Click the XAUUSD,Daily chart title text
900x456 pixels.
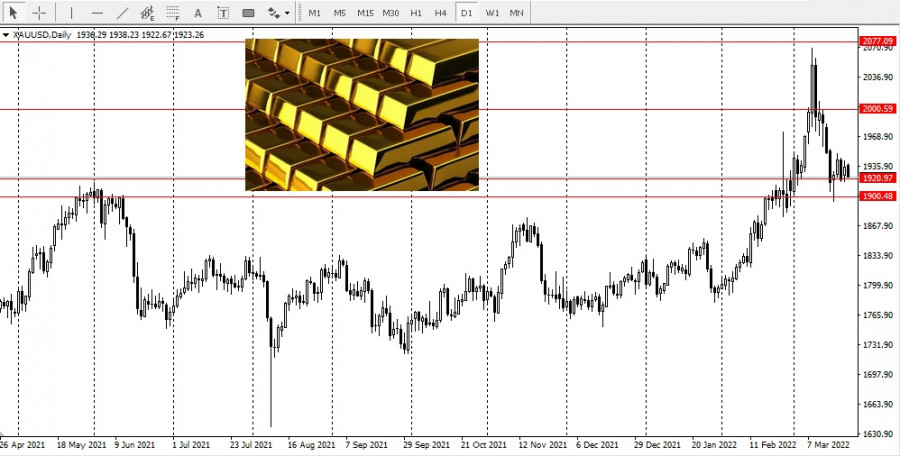(42, 35)
